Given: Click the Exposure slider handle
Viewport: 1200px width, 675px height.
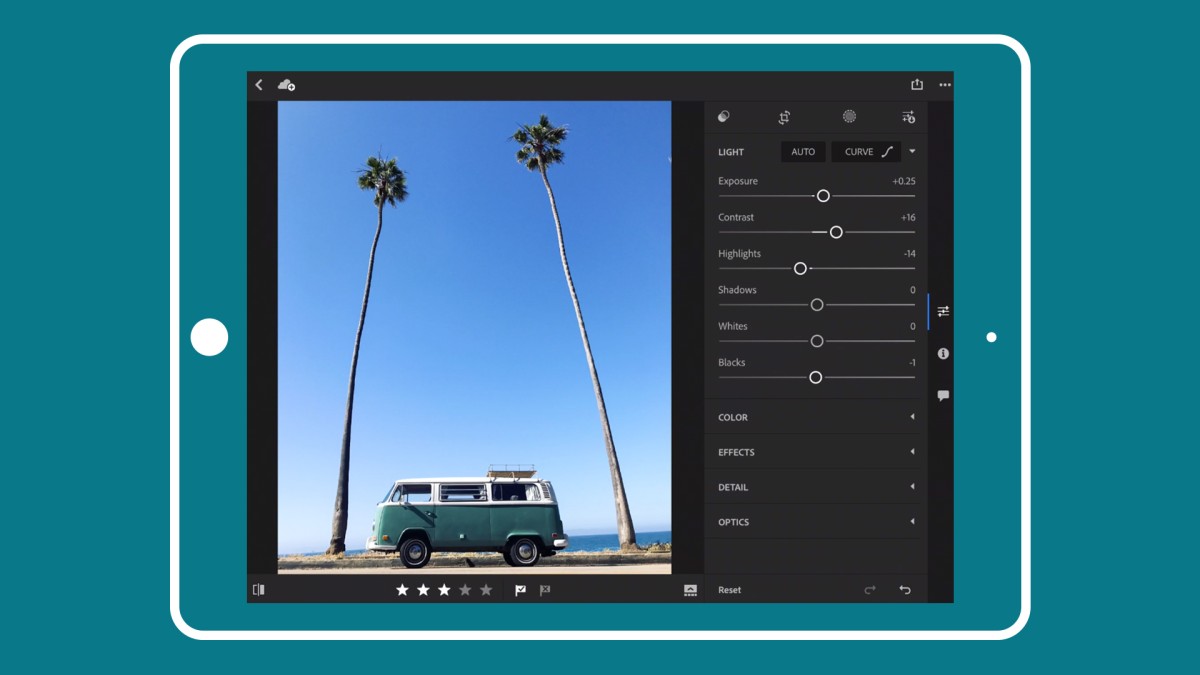Looking at the screenshot, I should click(x=823, y=196).
